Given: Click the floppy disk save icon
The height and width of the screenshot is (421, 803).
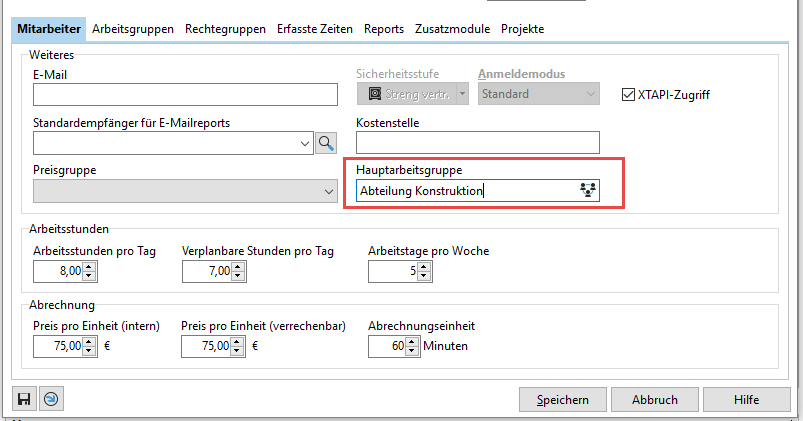Looking at the screenshot, I should coord(23,399).
